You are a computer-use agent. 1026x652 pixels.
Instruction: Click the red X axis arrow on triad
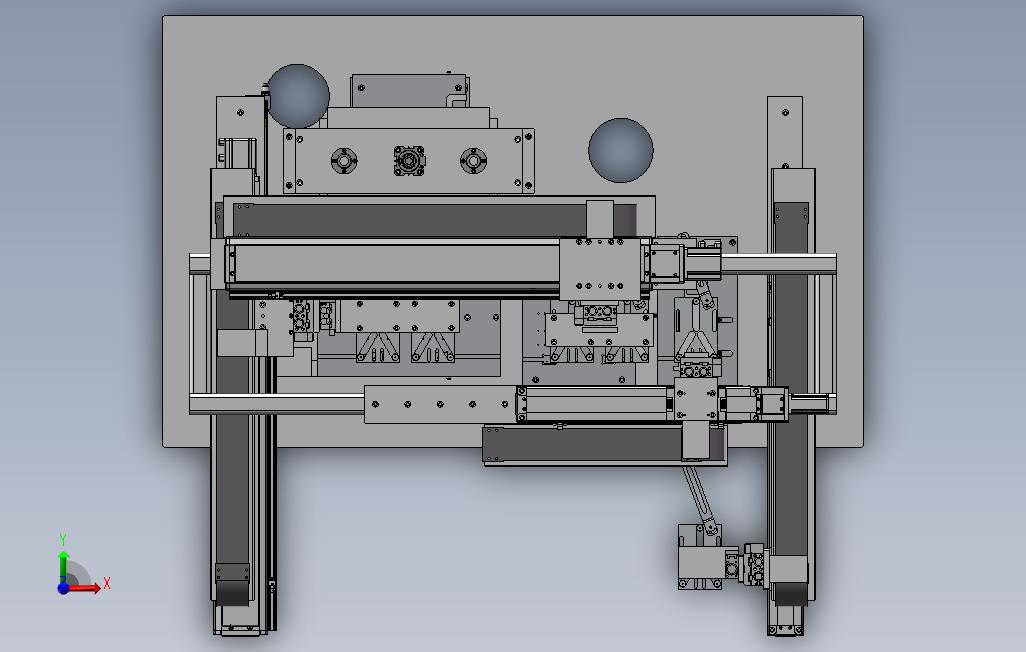click(85, 587)
